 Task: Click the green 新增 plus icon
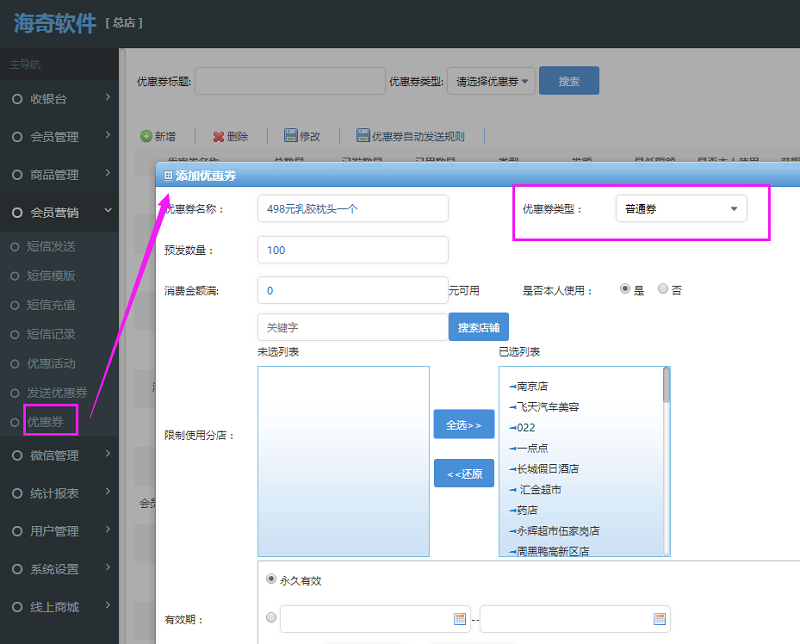click(x=147, y=134)
